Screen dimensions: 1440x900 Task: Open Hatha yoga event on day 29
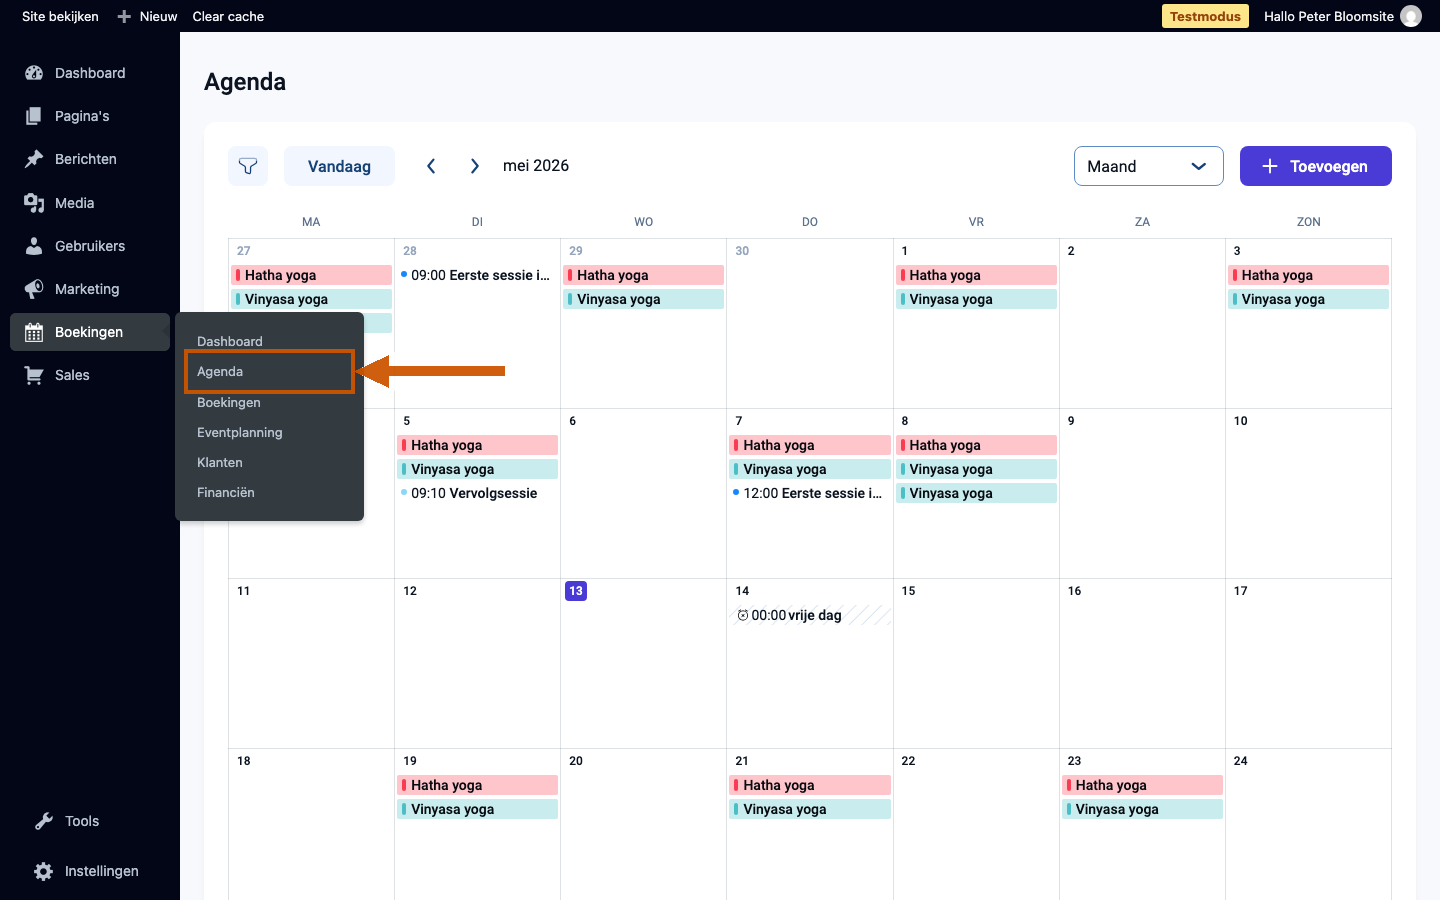643,275
